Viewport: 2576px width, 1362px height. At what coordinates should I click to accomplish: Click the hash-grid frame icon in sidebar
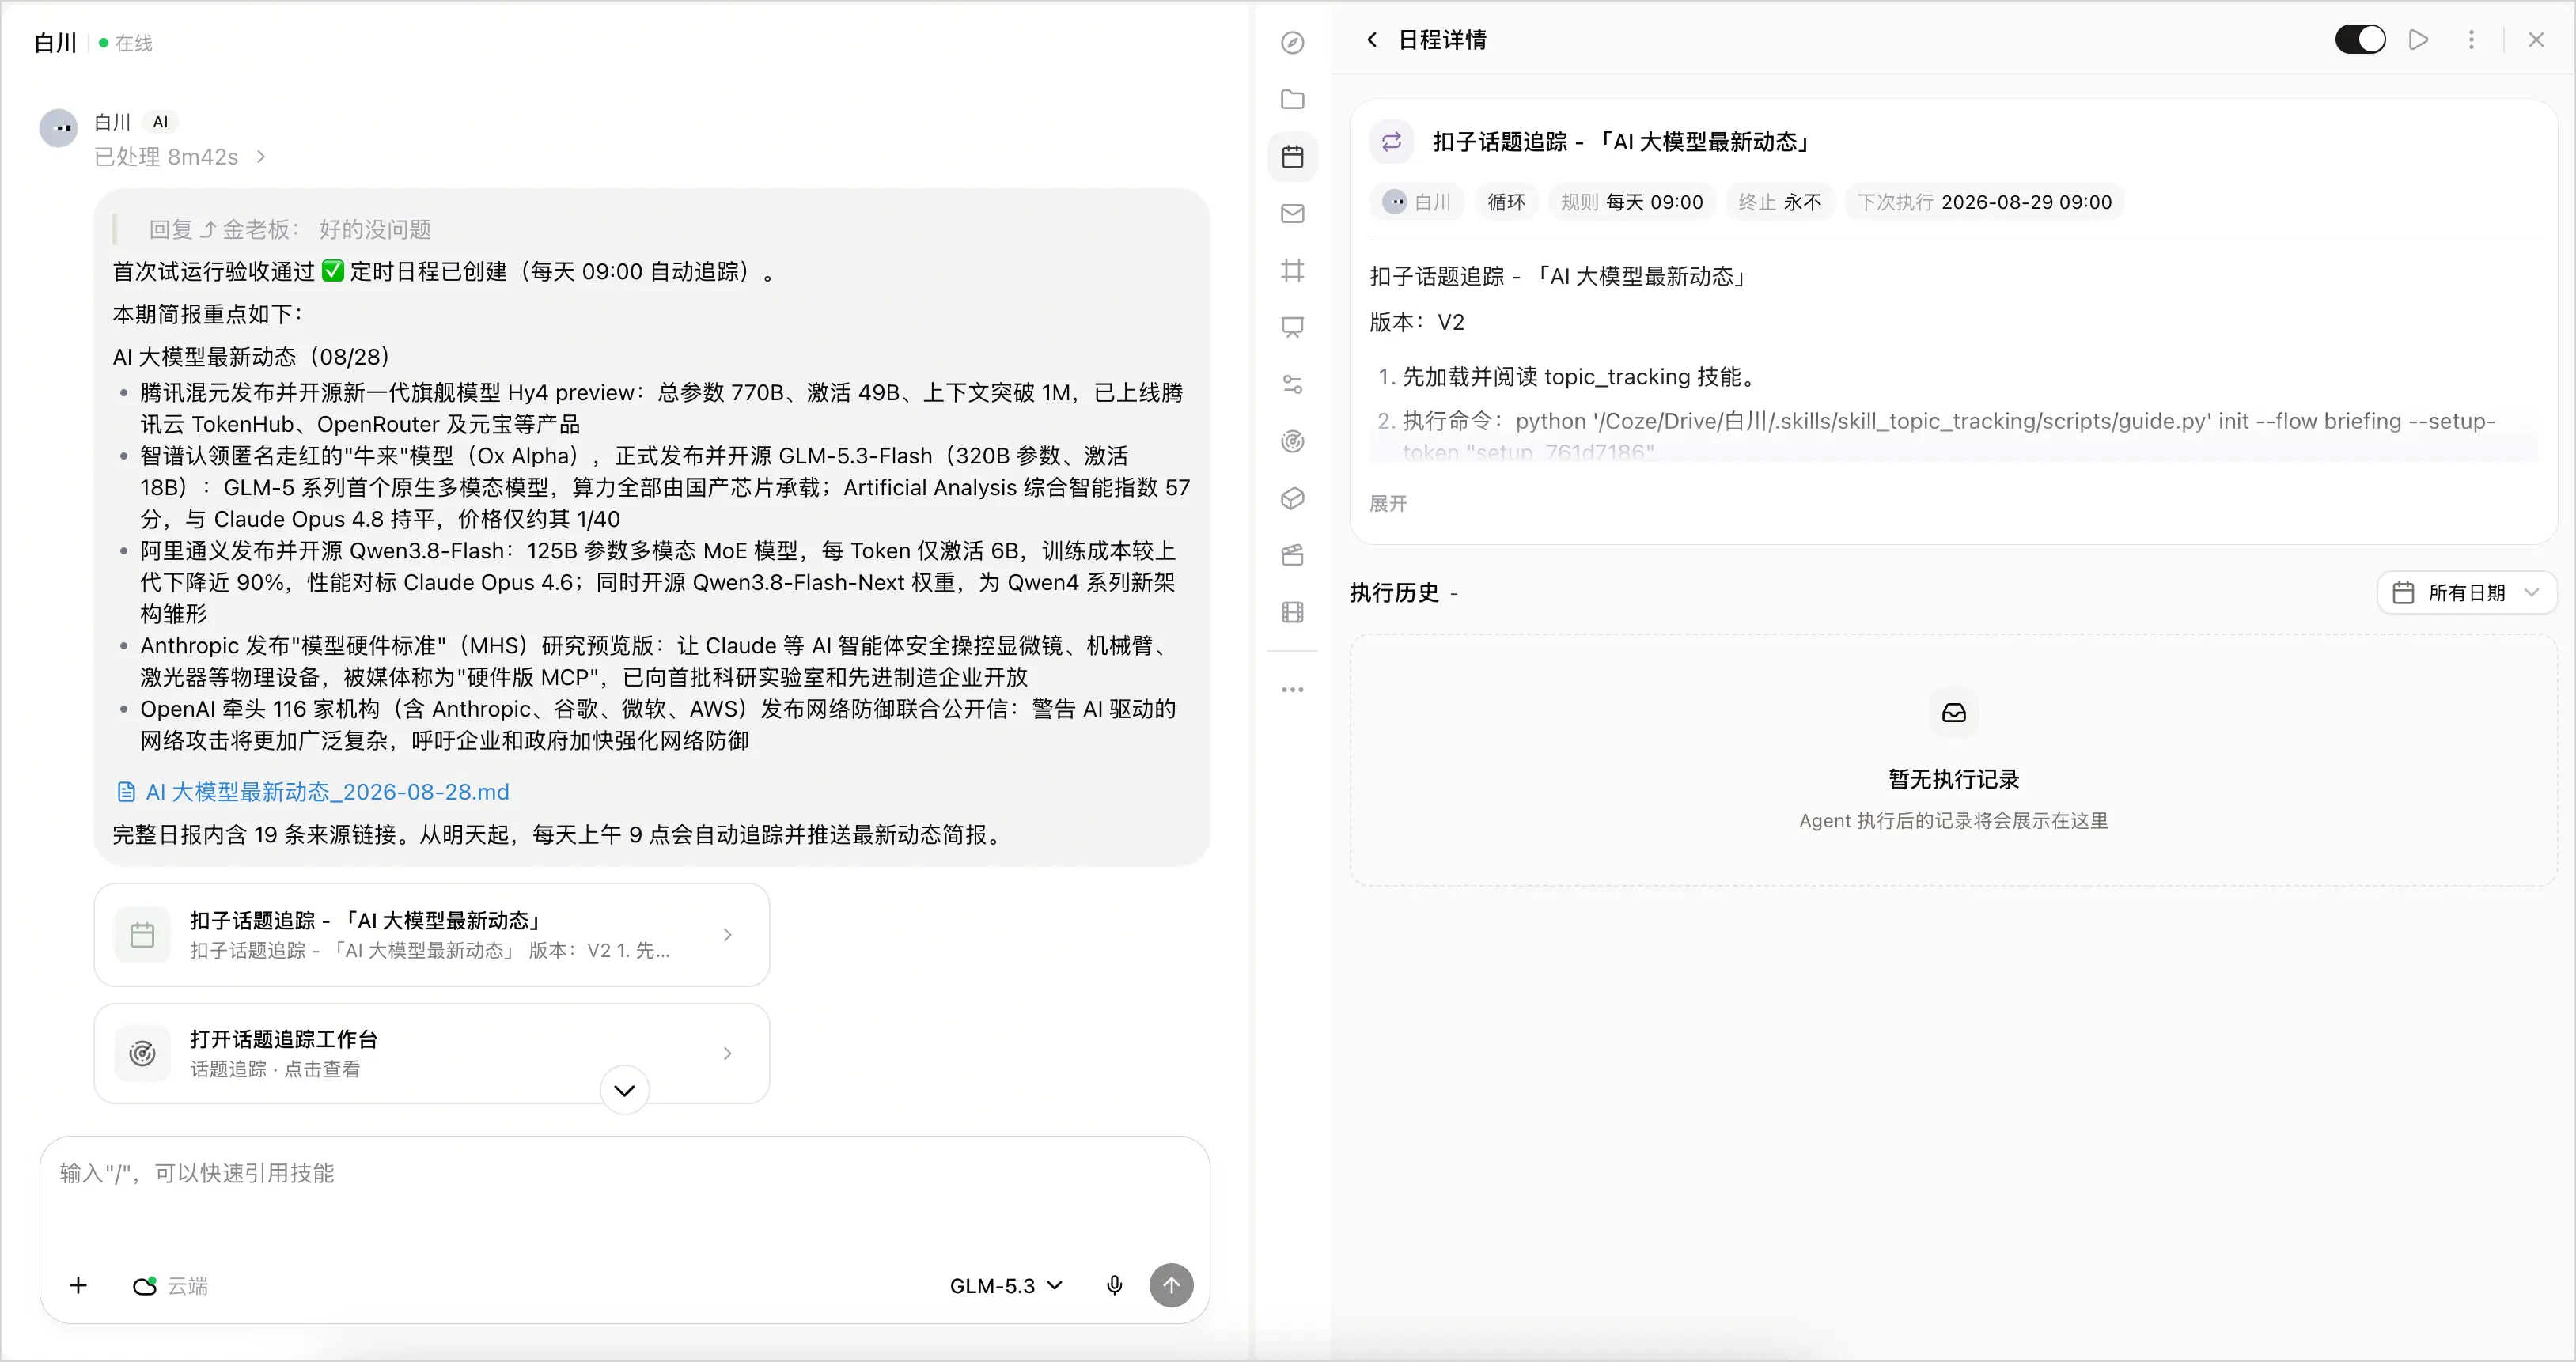pyautogui.click(x=1292, y=270)
